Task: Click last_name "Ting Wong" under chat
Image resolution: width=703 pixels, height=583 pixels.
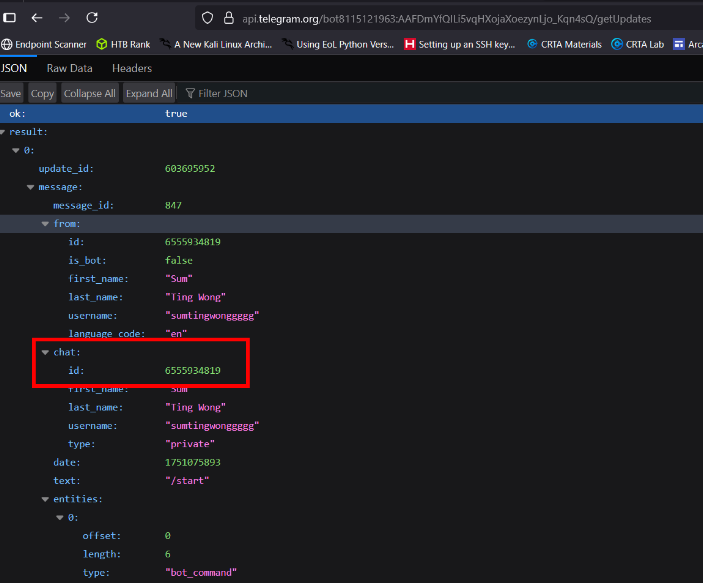Action: [x=195, y=408]
